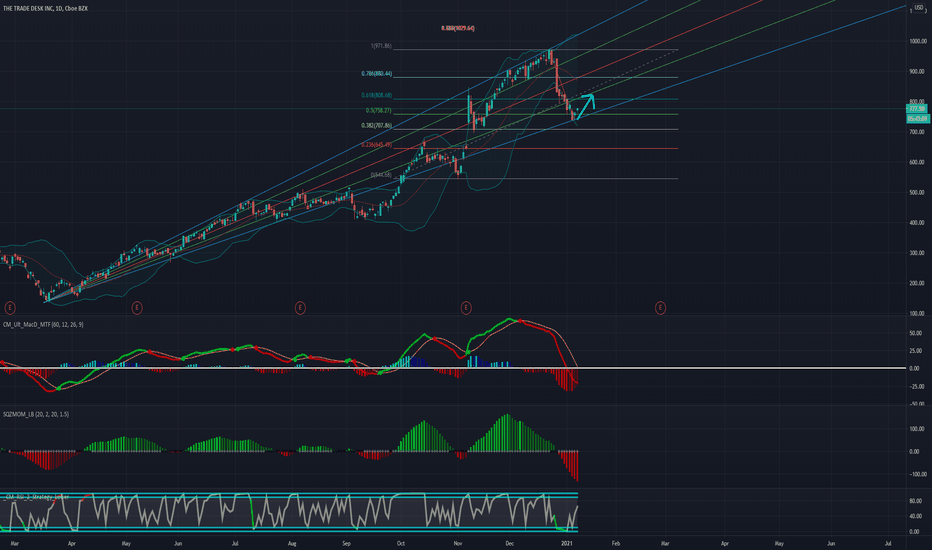Viewport: 932px width, 550px height.
Task: Click the topmost red Fibonacci extension label
Action: click(x=458, y=28)
